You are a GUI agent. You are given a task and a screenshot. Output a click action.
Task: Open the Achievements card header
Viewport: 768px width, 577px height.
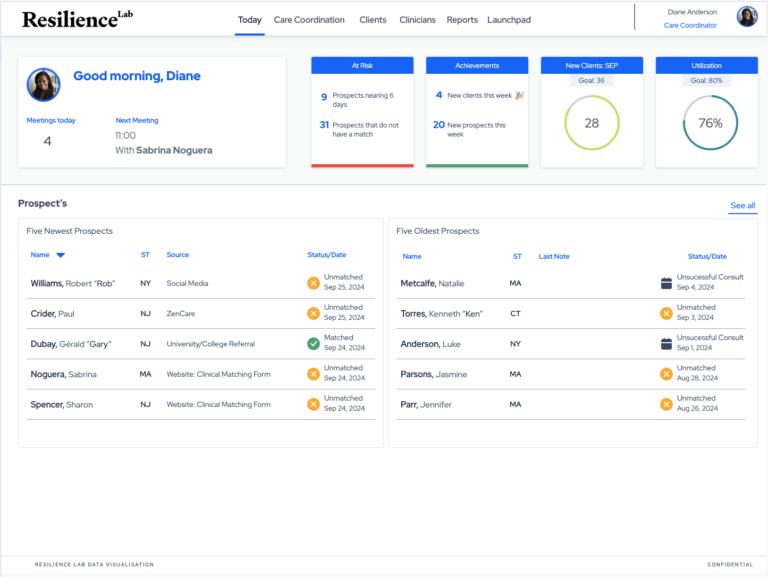[477, 65]
